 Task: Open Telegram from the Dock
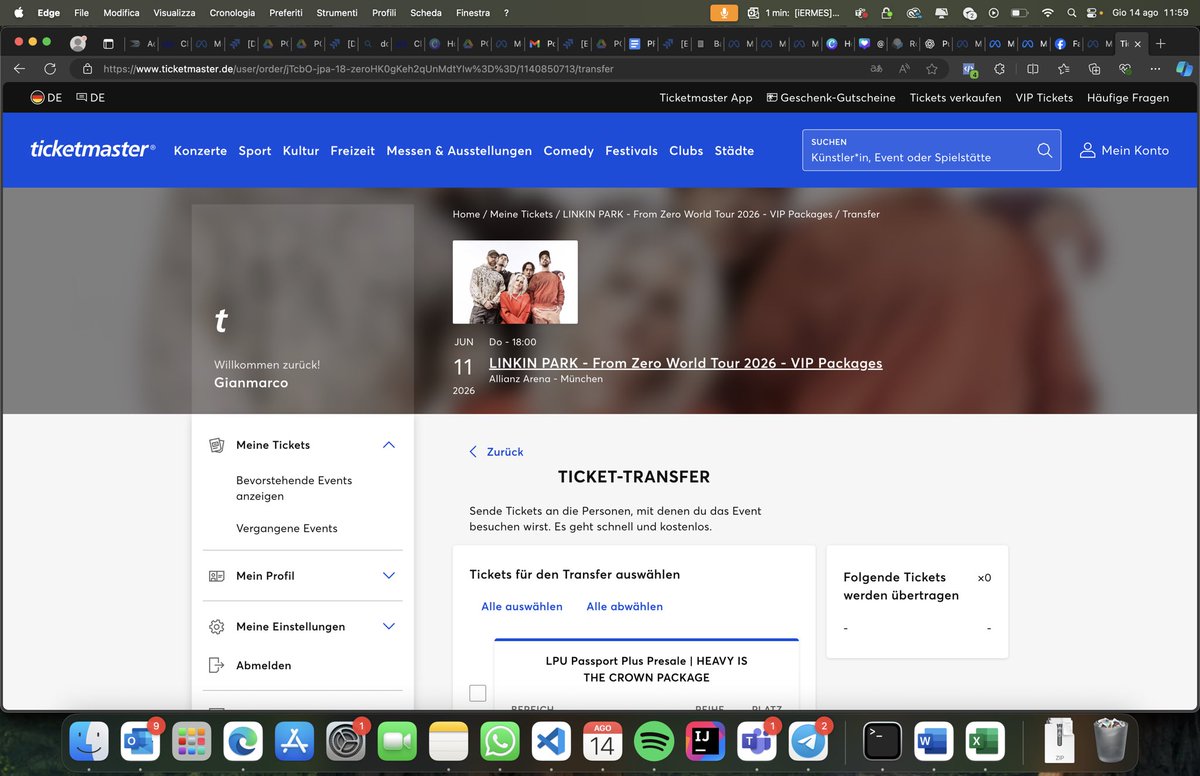pos(808,741)
